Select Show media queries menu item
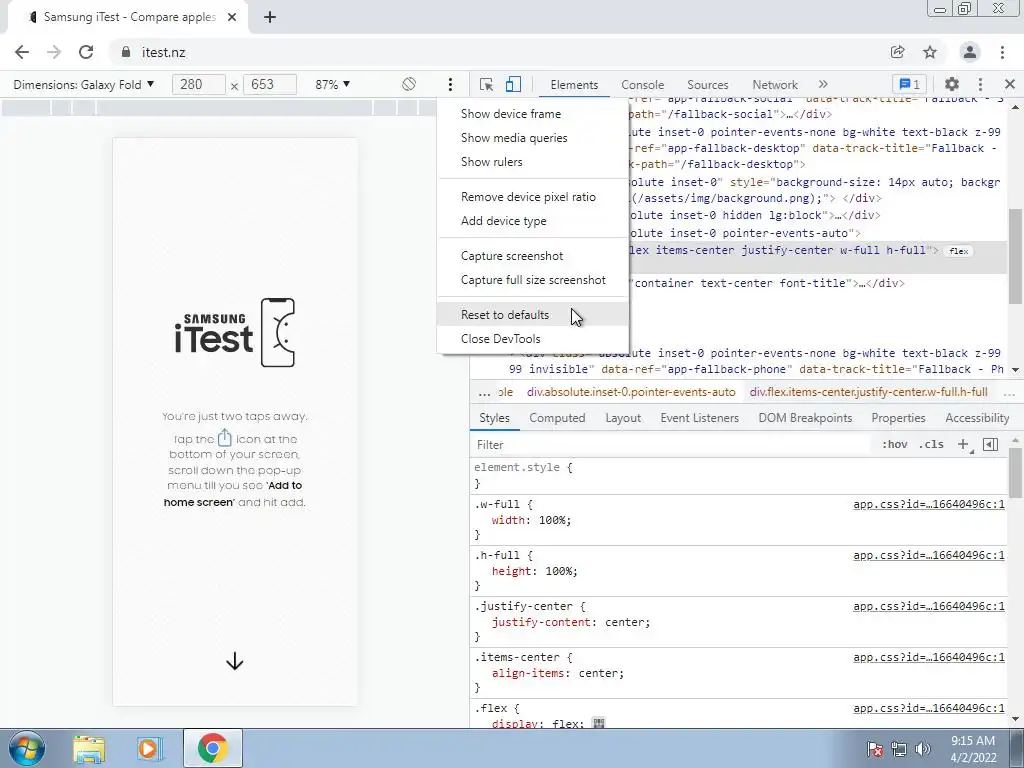 coord(533,138)
